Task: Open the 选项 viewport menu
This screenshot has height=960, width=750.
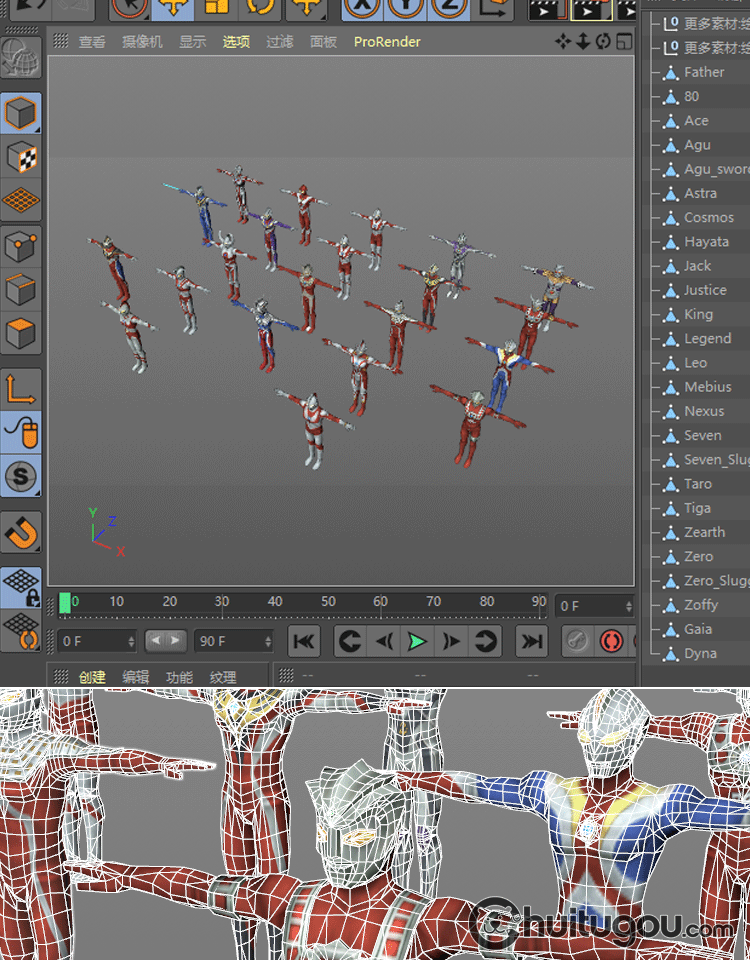Action: tap(236, 42)
